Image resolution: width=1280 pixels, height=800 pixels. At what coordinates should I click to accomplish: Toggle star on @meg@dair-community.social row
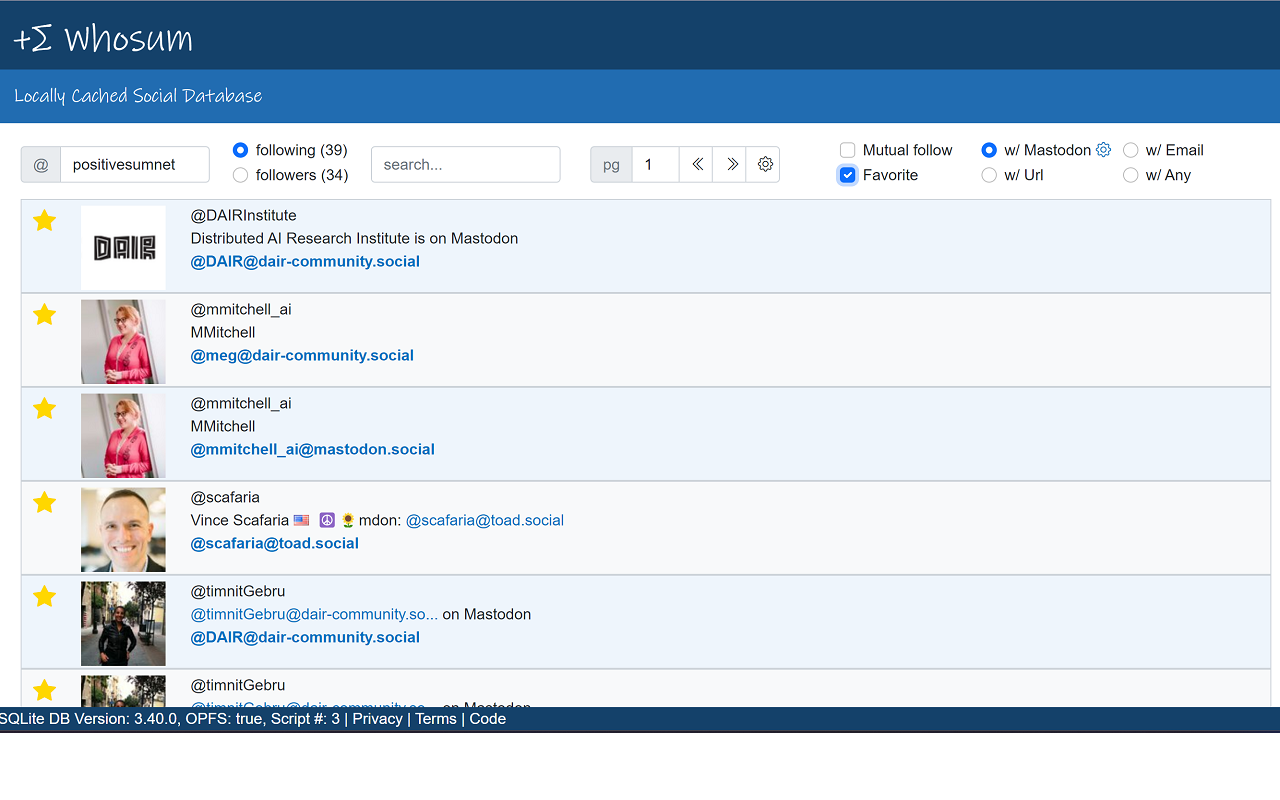click(x=44, y=315)
